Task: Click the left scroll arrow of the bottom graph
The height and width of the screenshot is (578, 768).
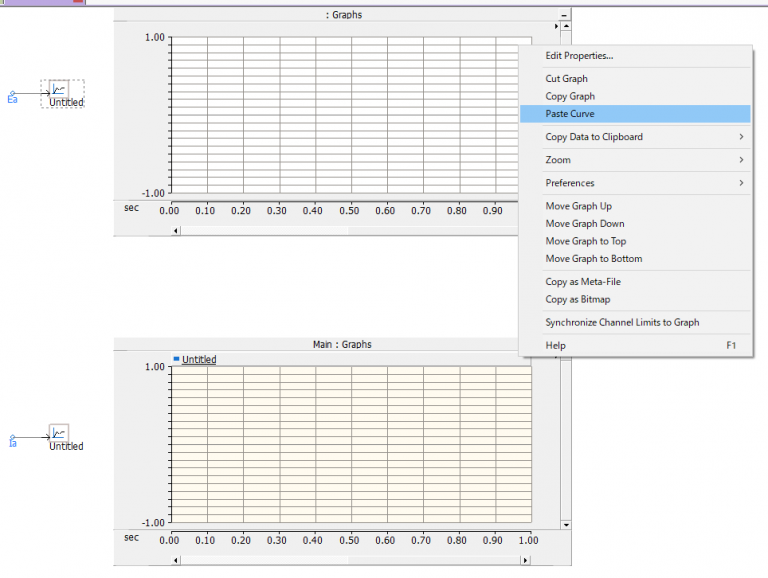Action: [177, 559]
